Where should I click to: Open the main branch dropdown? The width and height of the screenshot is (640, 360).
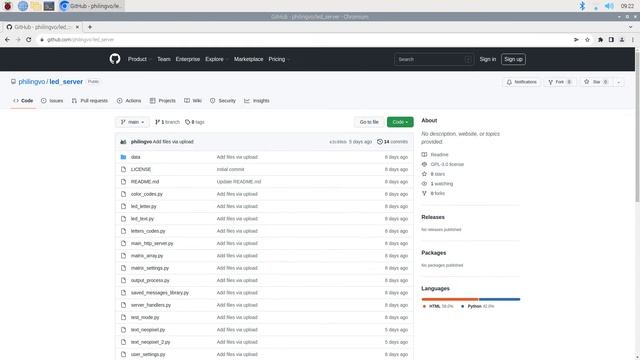(132, 122)
